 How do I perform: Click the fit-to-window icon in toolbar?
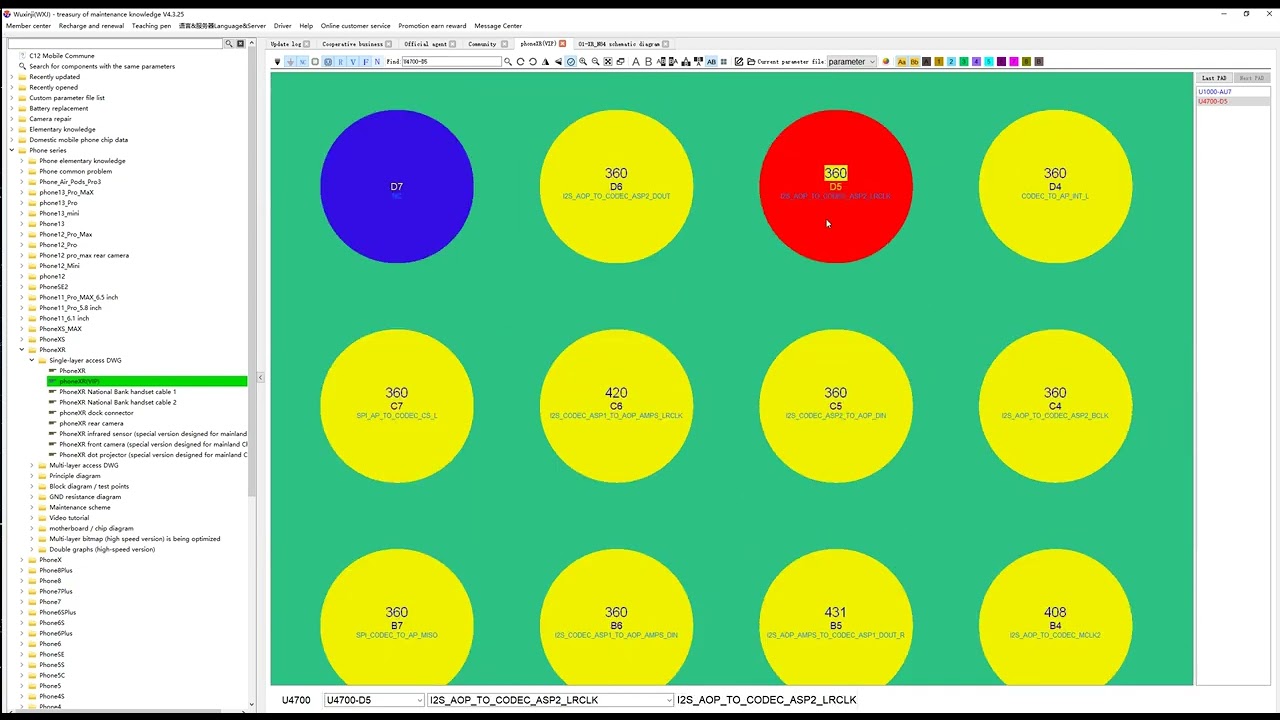coord(608,61)
